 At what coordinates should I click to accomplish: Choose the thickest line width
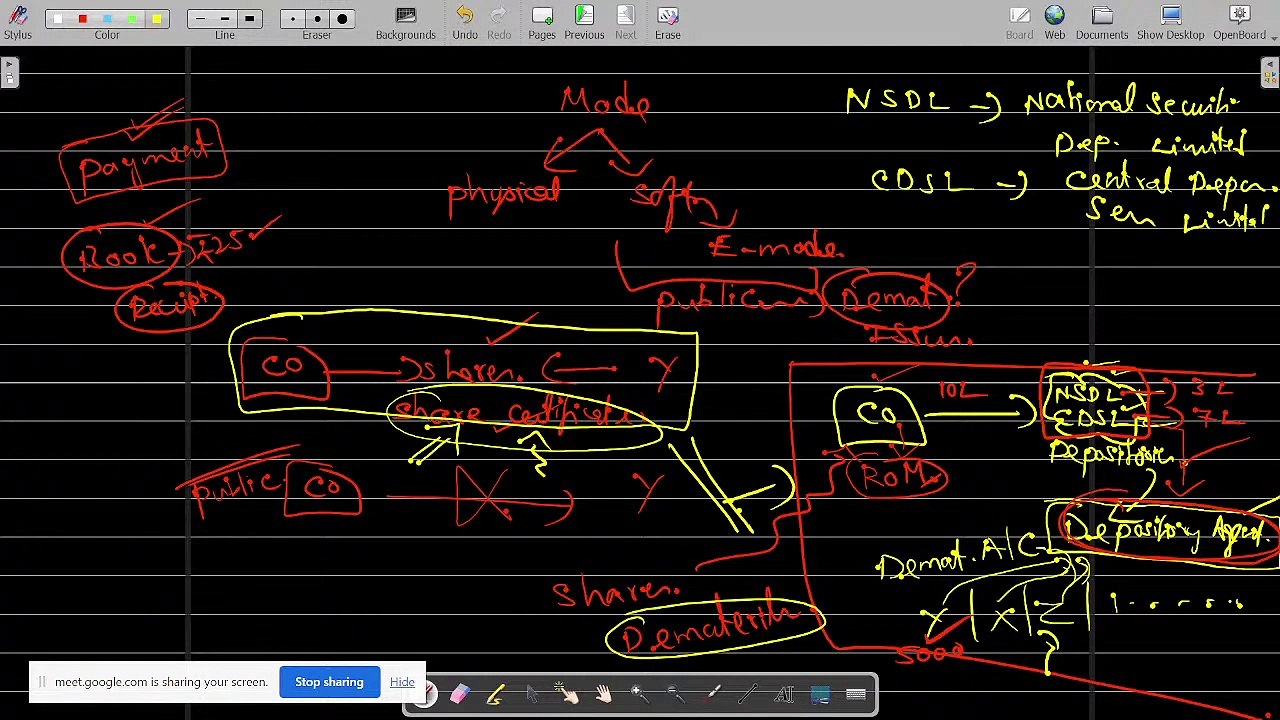coord(249,19)
